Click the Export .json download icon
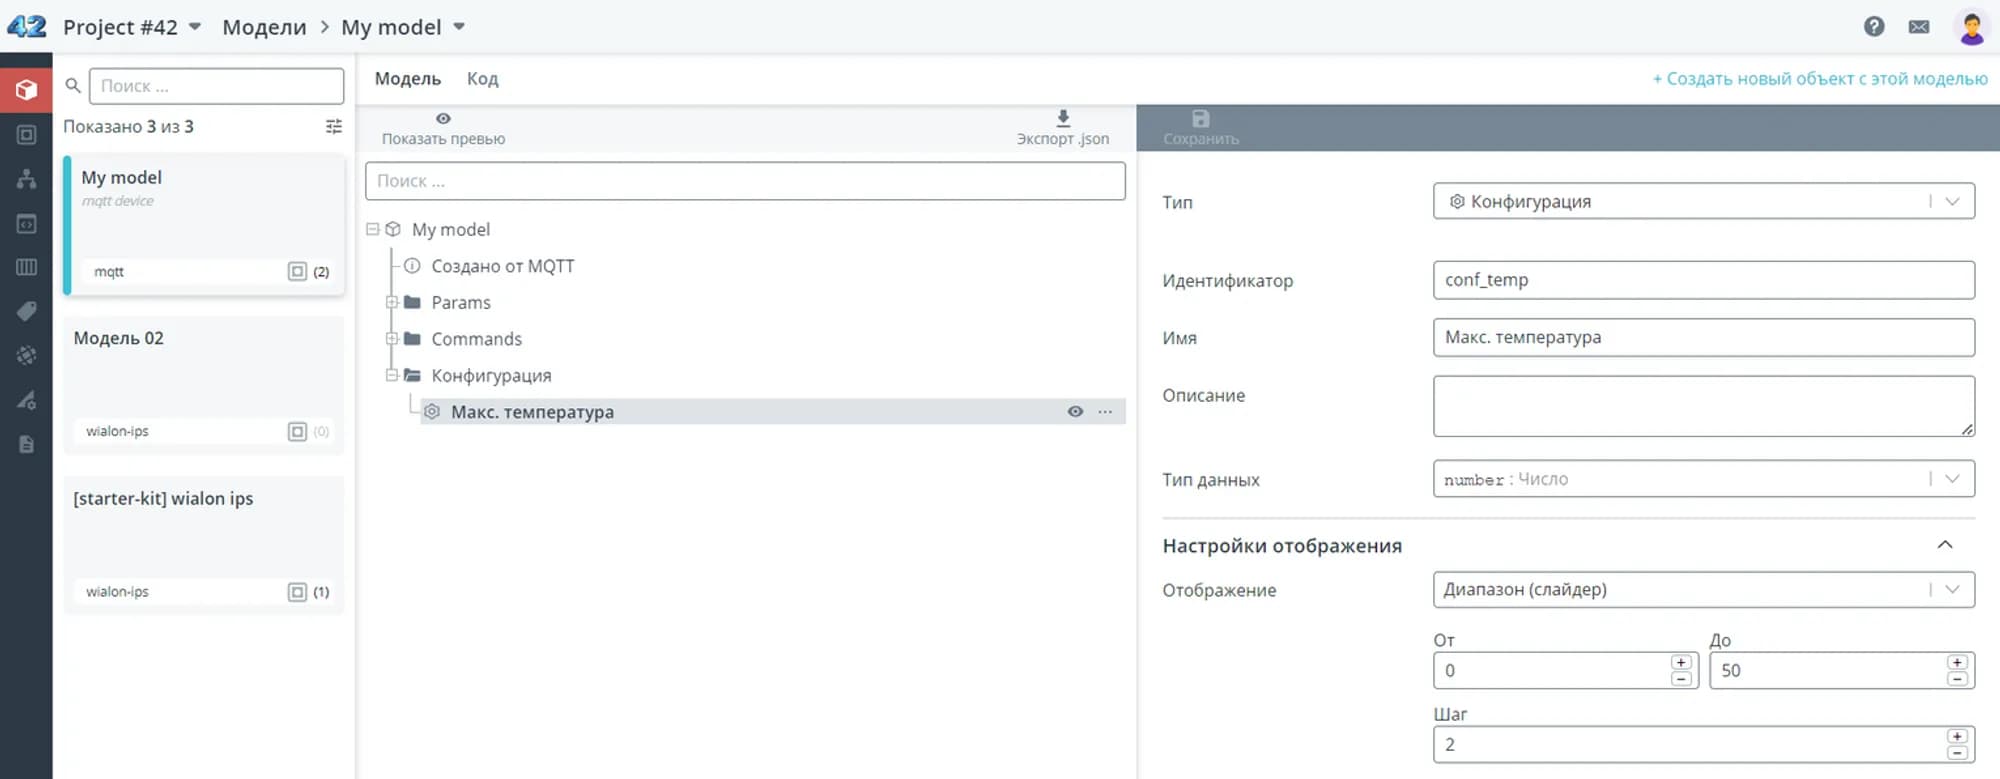The width and height of the screenshot is (2000, 779). pyautogui.click(x=1062, y=119)
